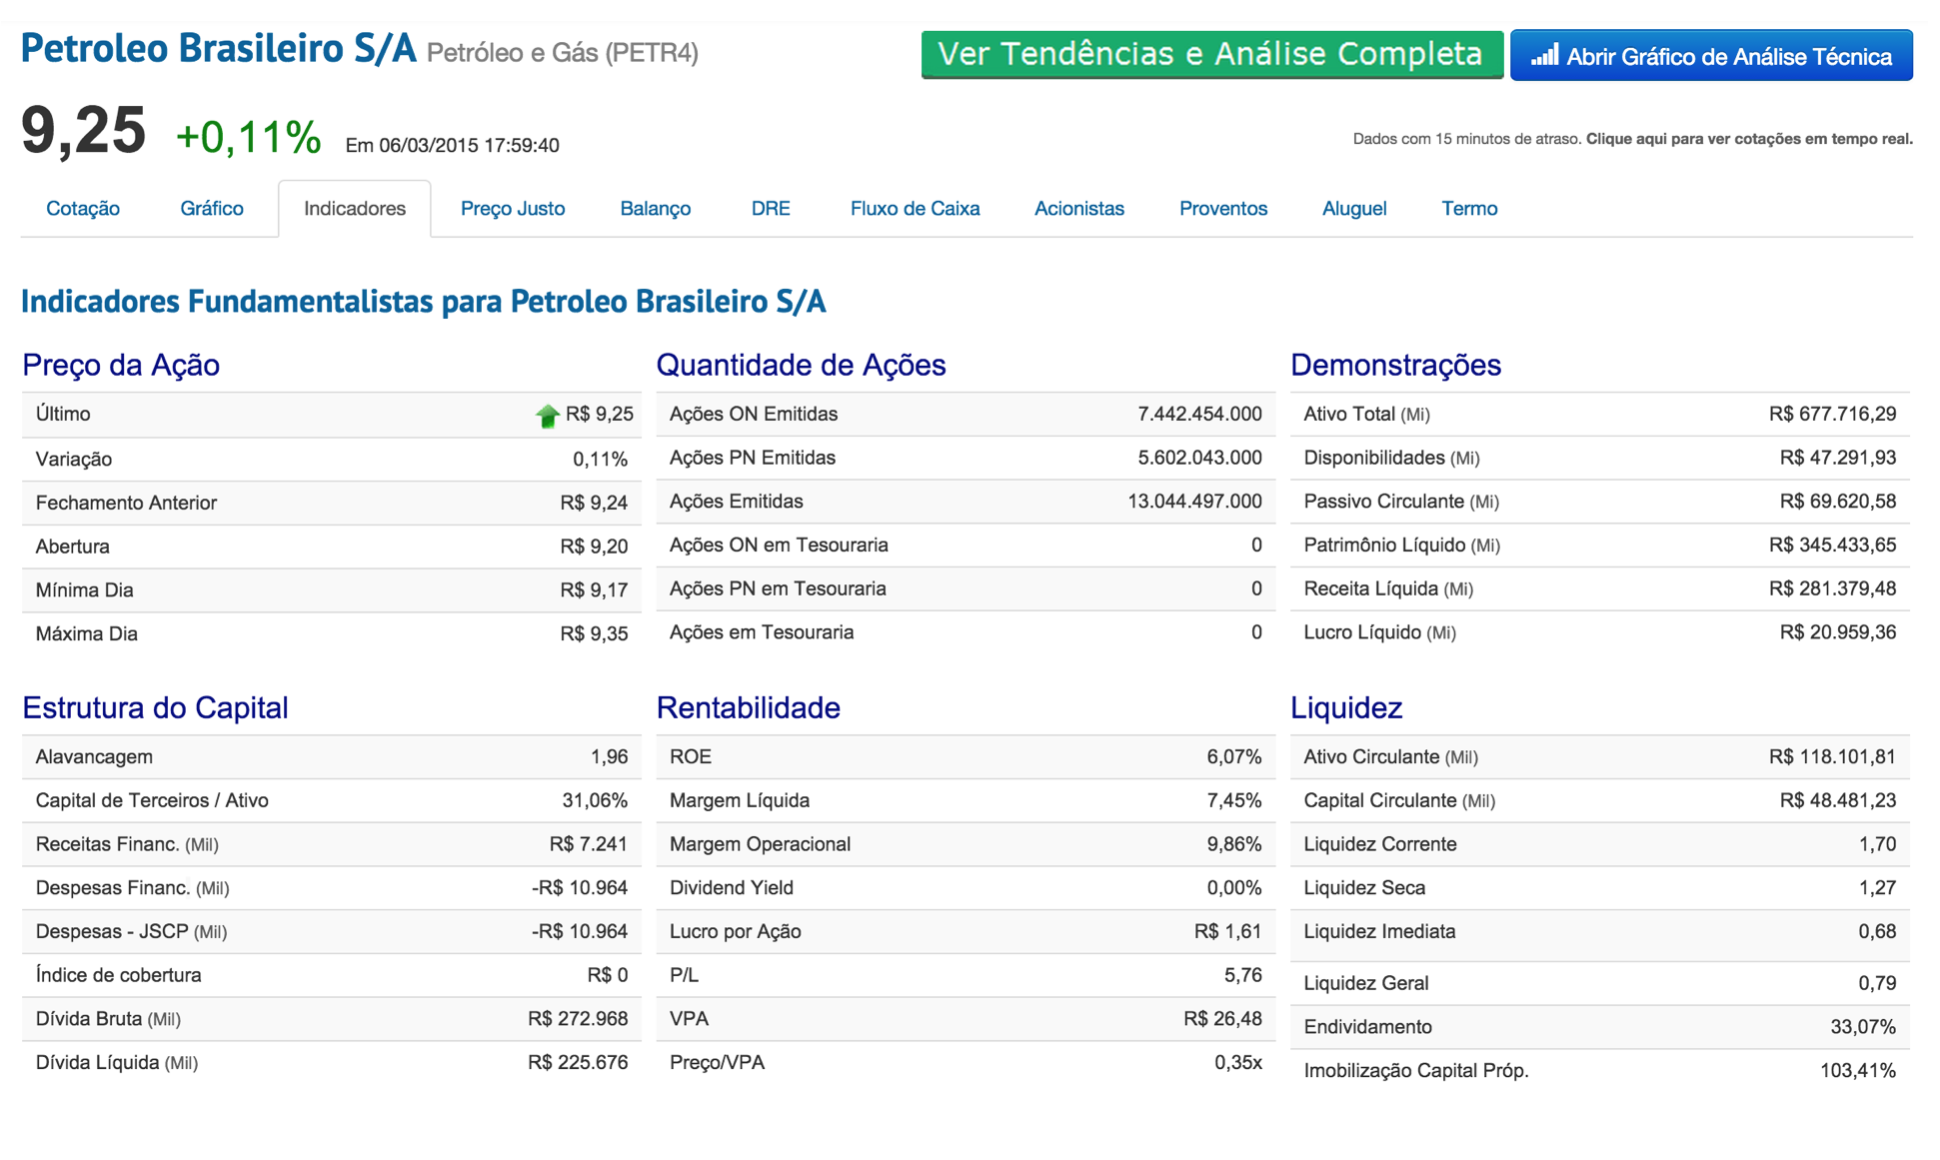The height and width of the screenshot is (1160, 1940).
Task: Click Receita Líquida value R$ 281.379,48
Action: (1832, 589)
